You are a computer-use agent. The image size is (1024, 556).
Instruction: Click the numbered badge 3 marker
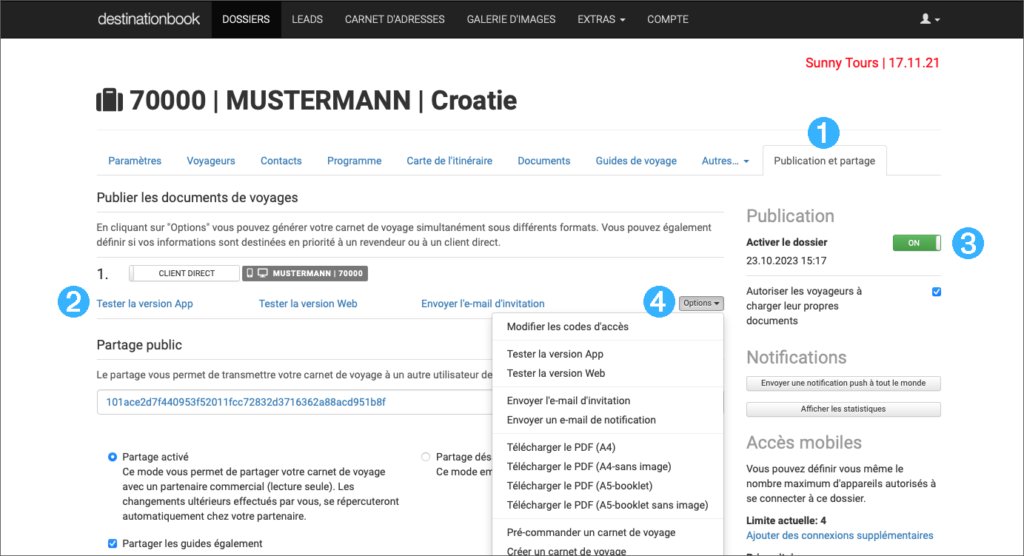[x=966, y=243]
